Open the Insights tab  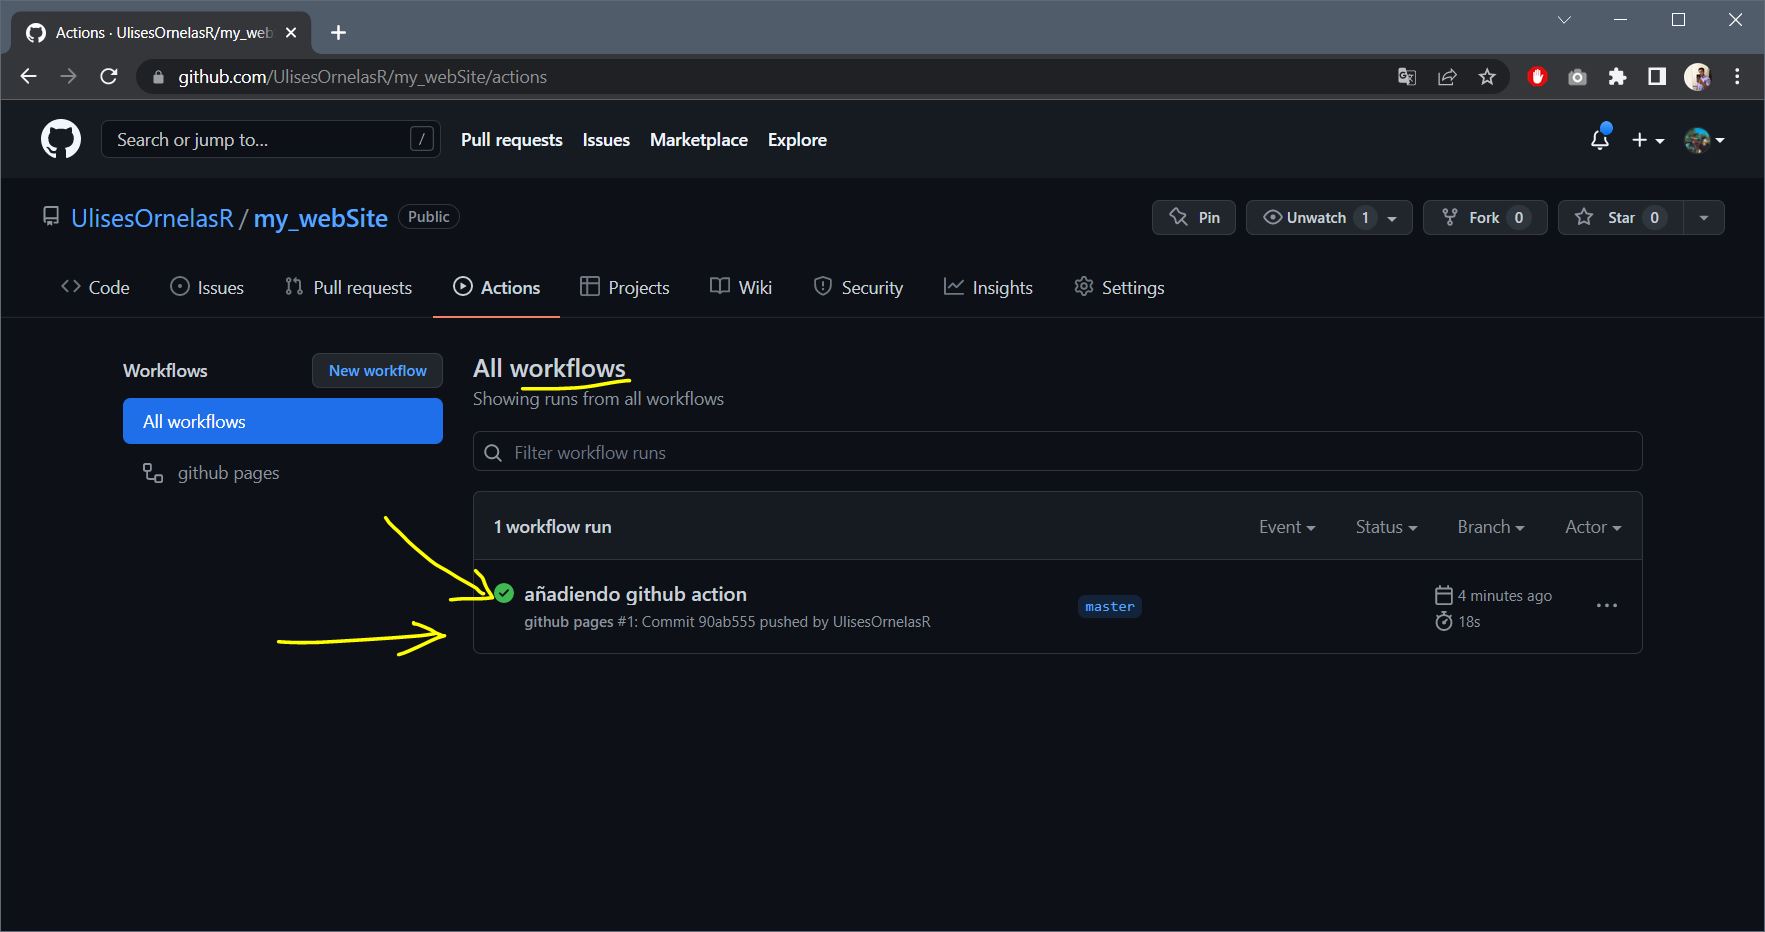tap(988, 288)
